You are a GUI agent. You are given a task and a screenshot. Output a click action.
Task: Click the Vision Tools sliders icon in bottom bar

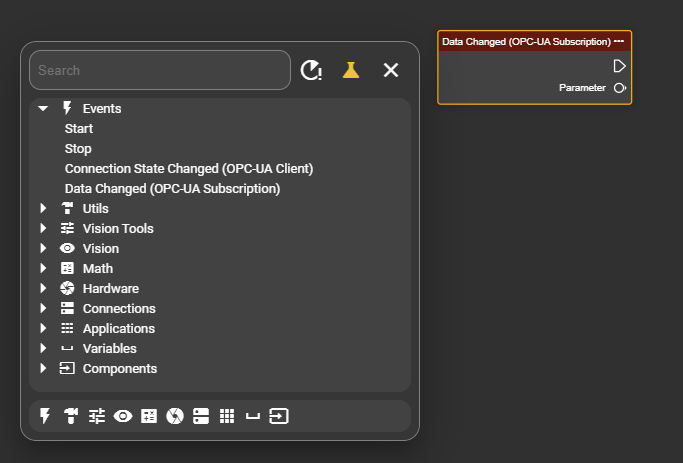point(97,416)
